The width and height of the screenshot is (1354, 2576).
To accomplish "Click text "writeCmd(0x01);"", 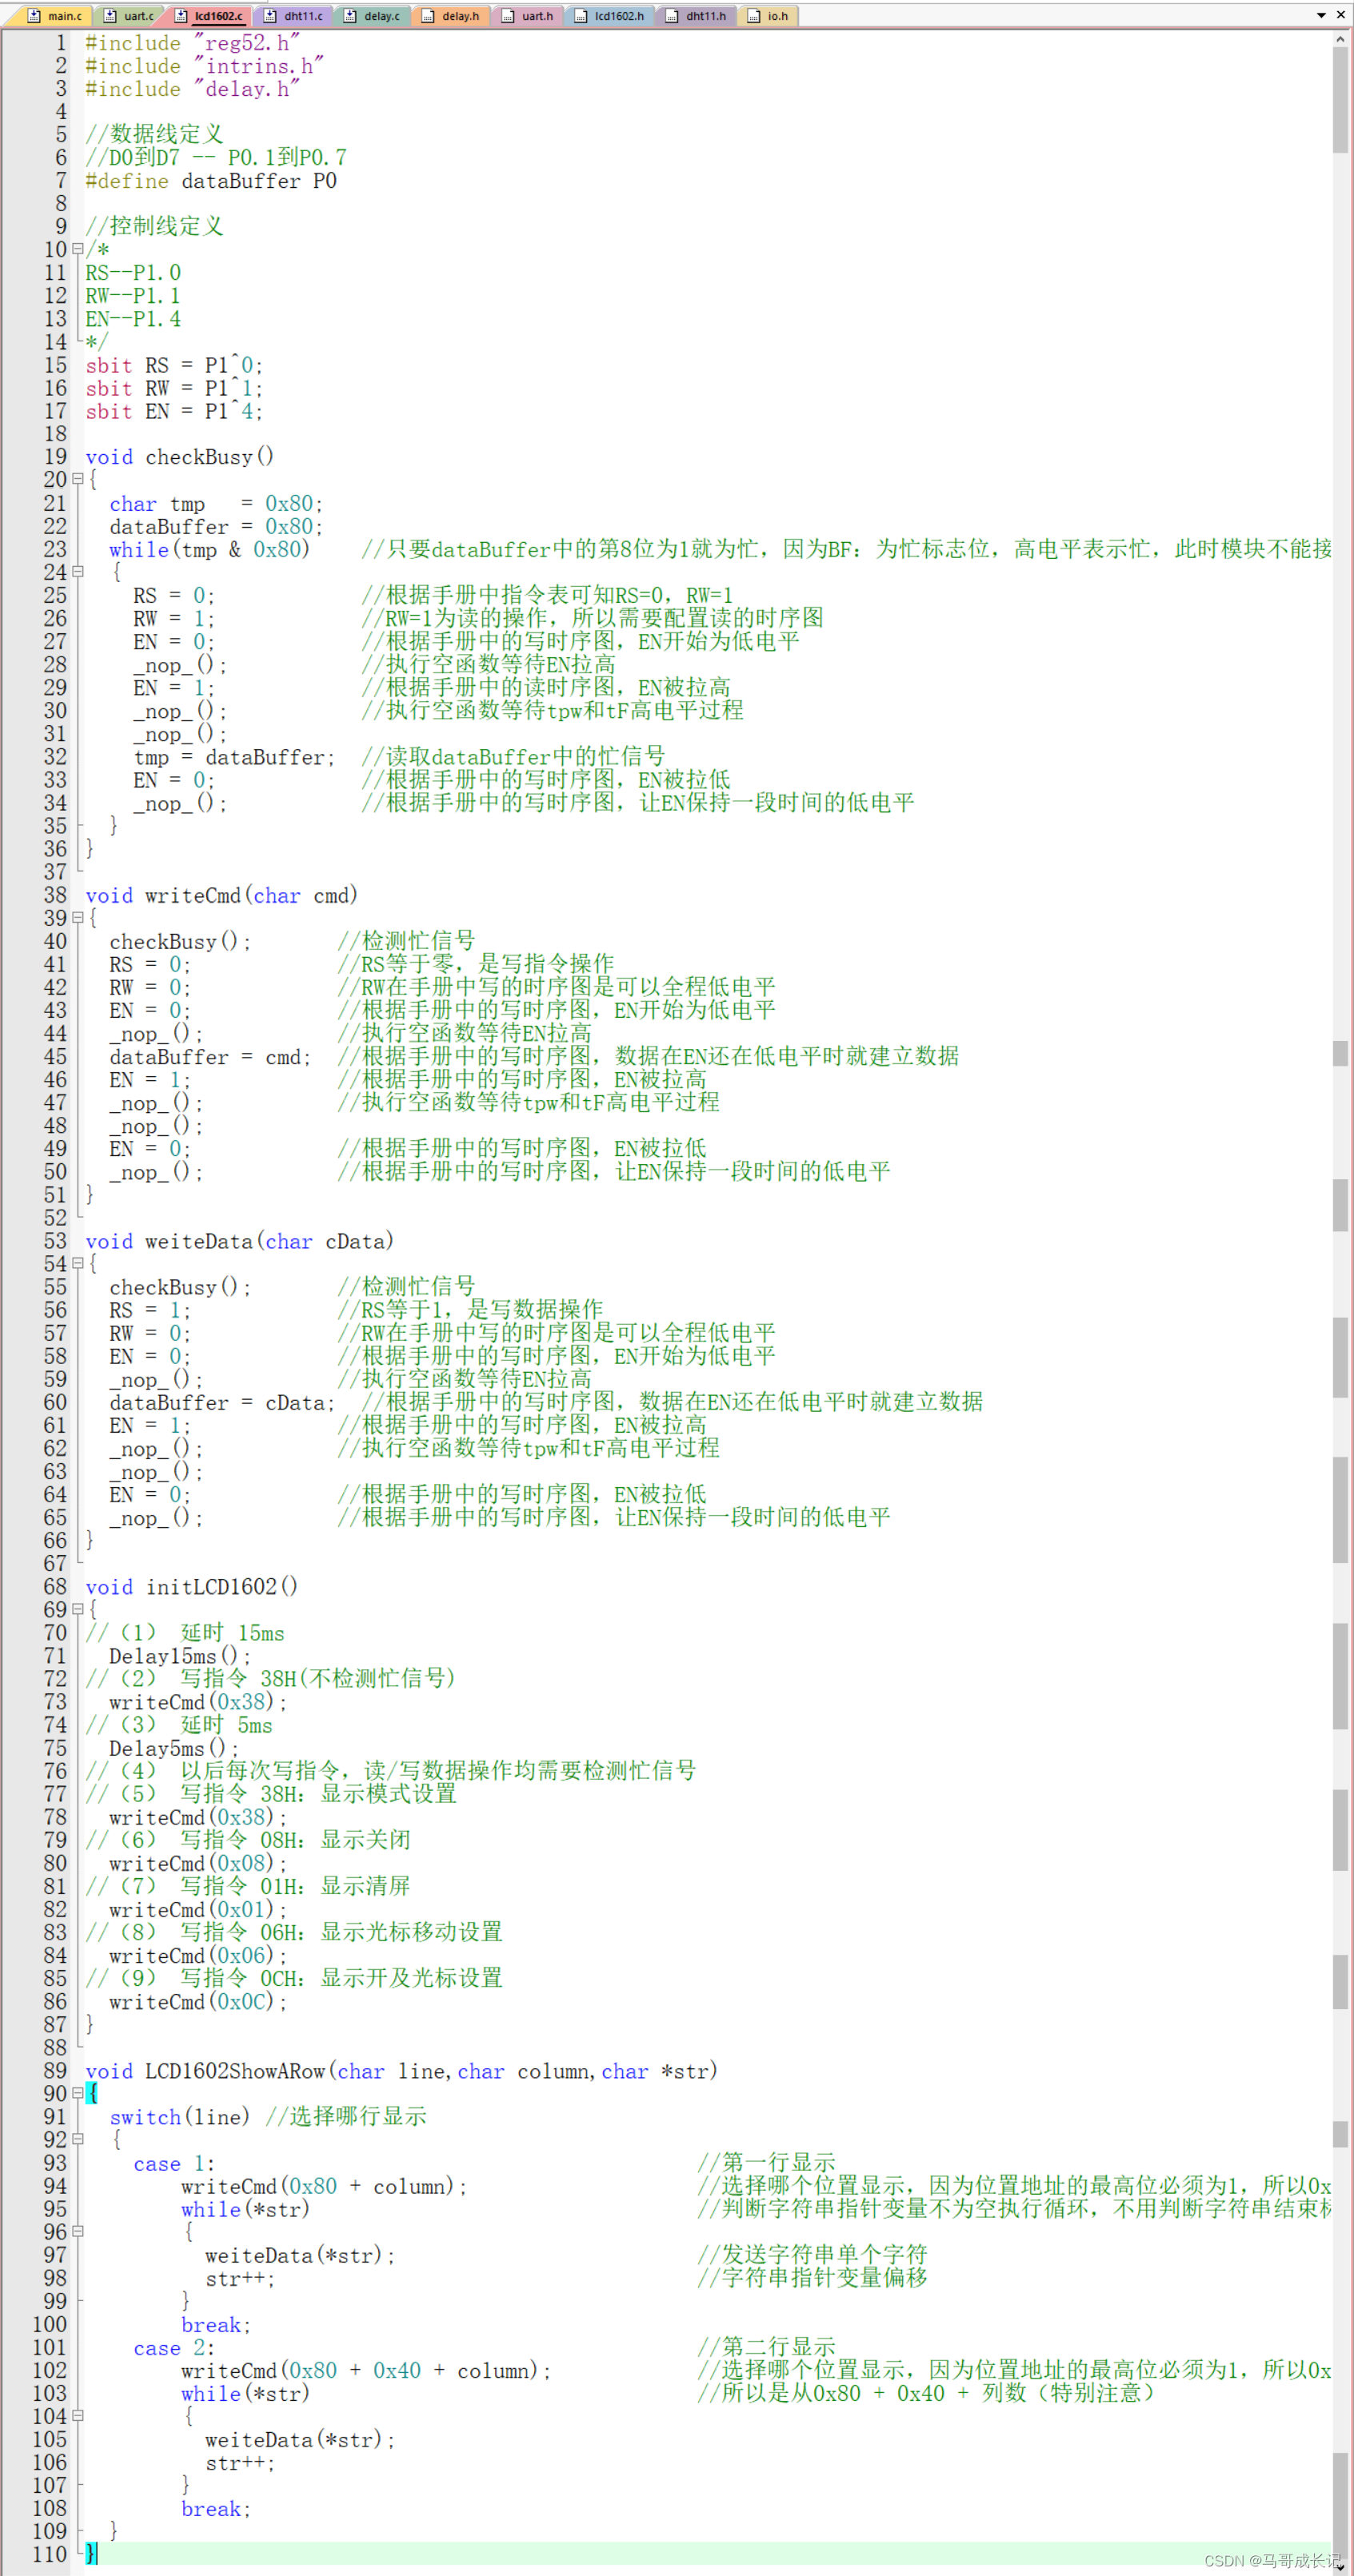I will (198, 1909).
